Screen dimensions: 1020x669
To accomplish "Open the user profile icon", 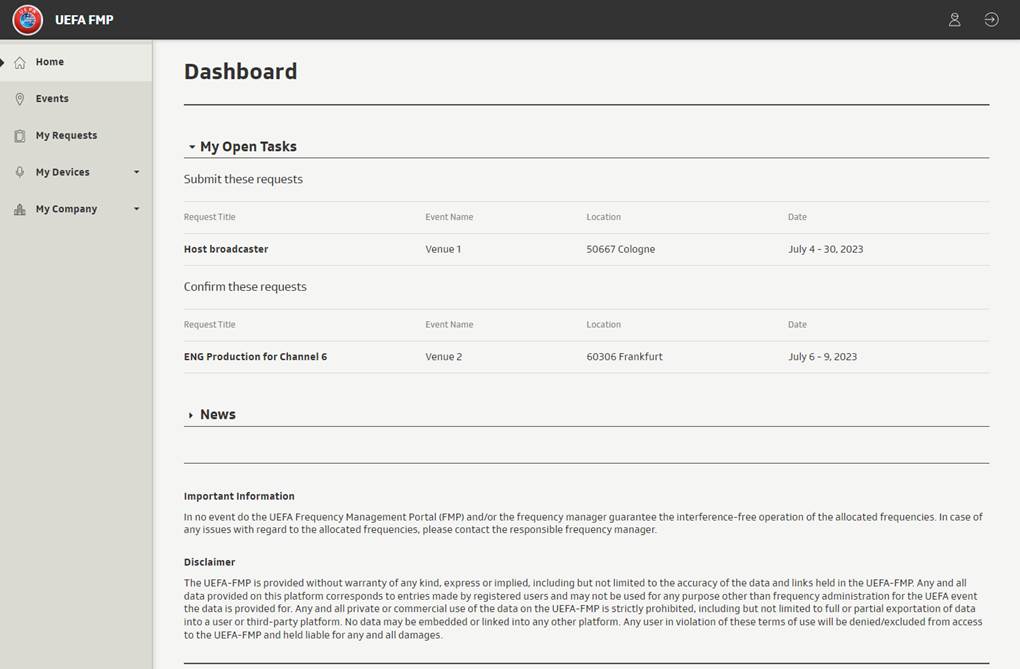I will click(x=954, y=20).
